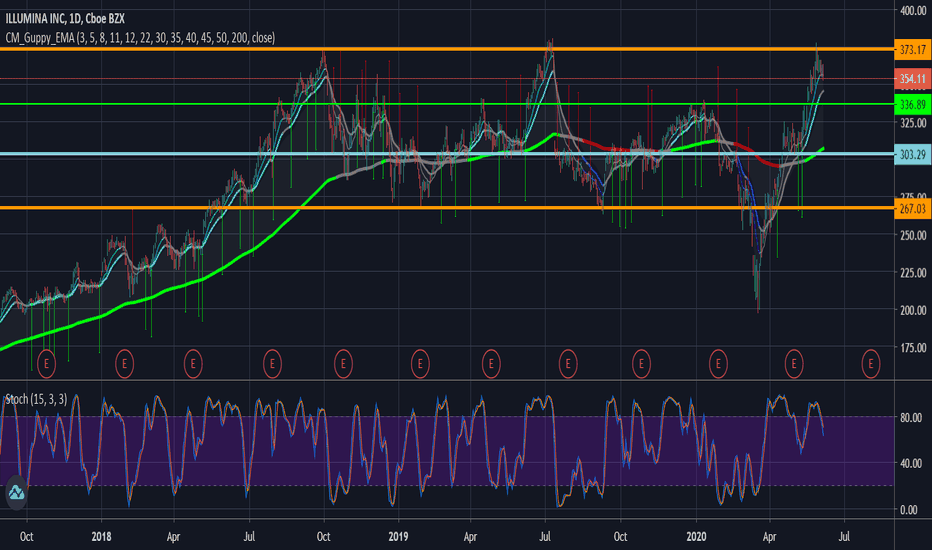The width and height of the screenshot is (932, 550).
Task: Open the earnings marker following the 2018 label
Action: click(x=124, y=363)
